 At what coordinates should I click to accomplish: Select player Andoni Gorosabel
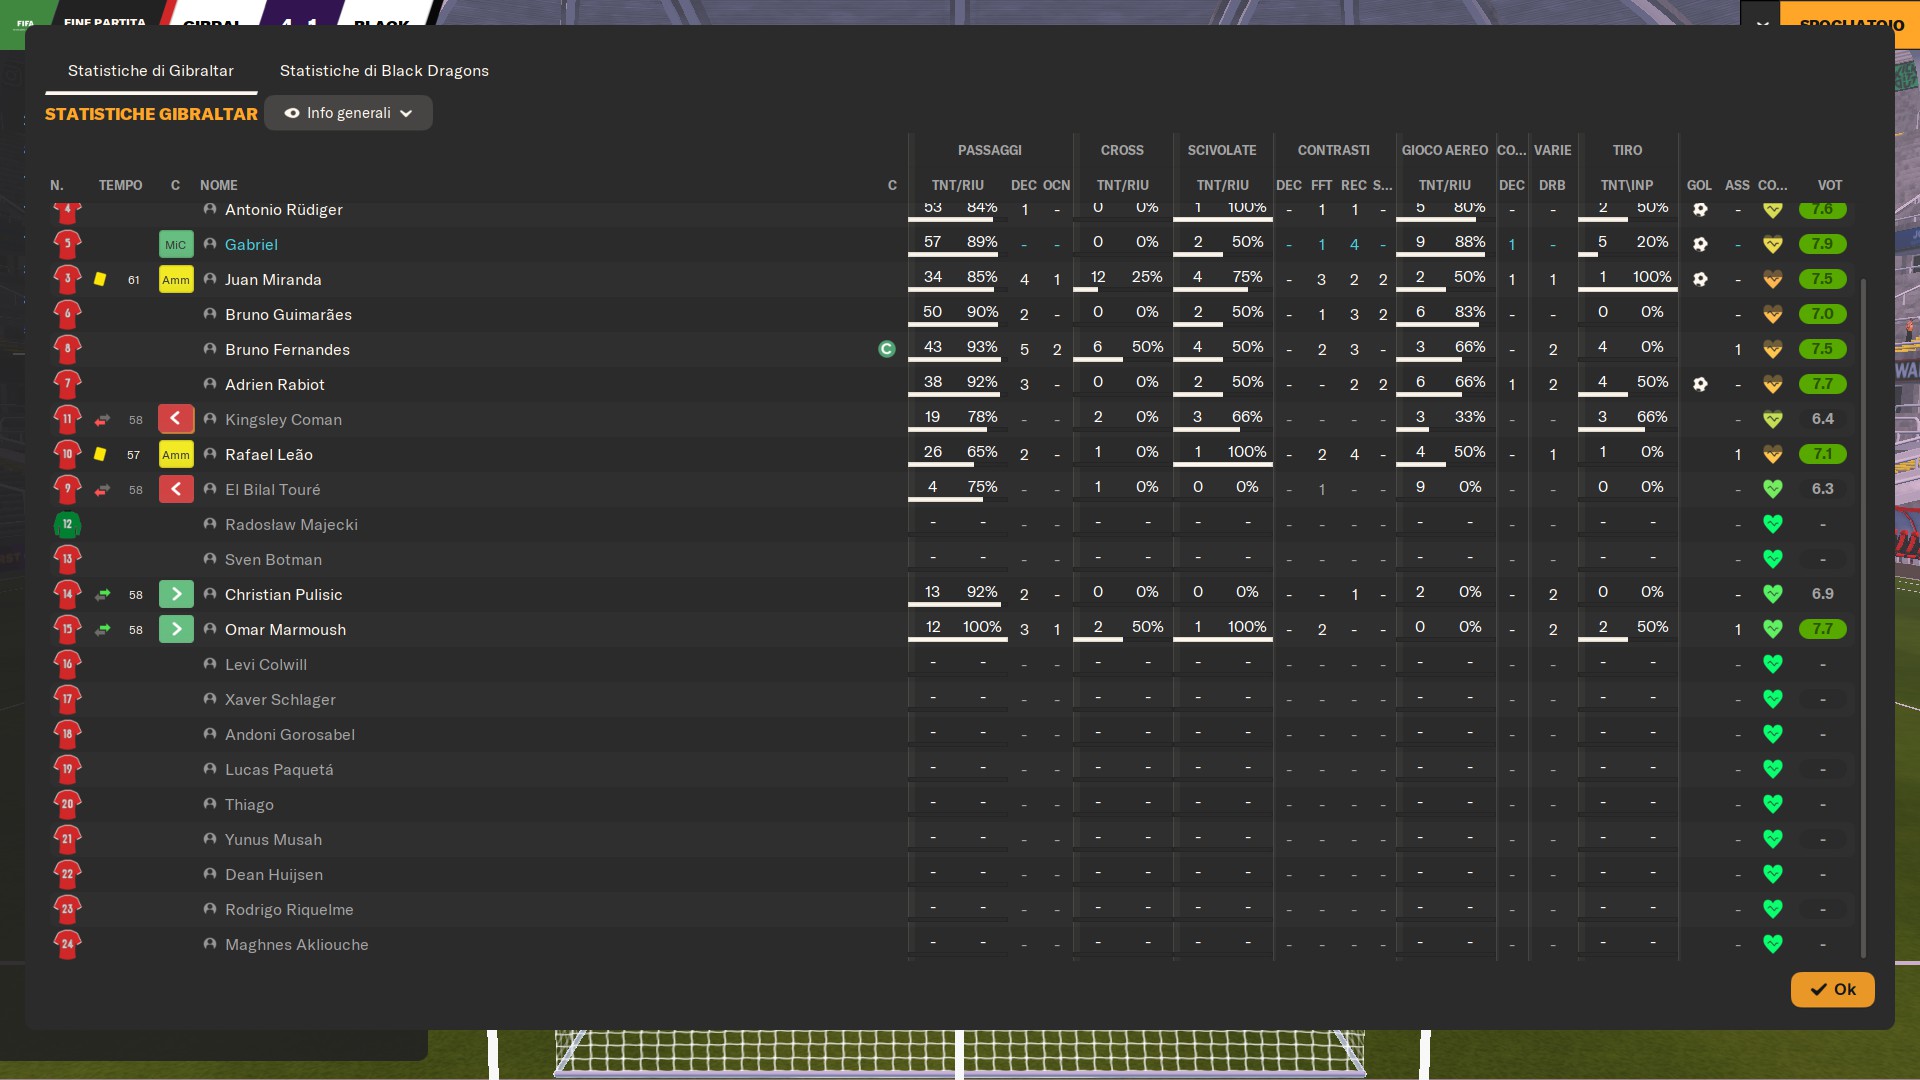click(x=290, y=734)
